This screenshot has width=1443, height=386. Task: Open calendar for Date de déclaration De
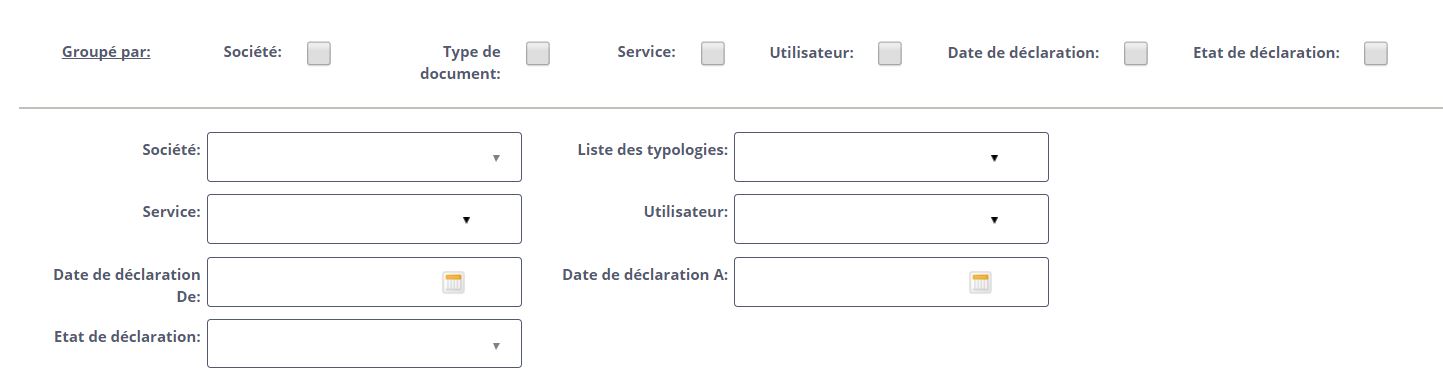[453, 282]
